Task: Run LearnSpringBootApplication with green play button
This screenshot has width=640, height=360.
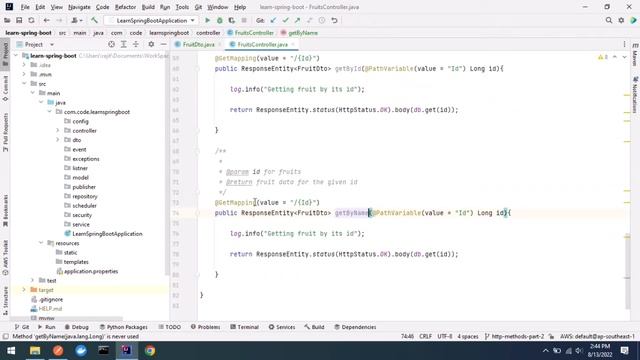Action: click(x=207, y=20)
